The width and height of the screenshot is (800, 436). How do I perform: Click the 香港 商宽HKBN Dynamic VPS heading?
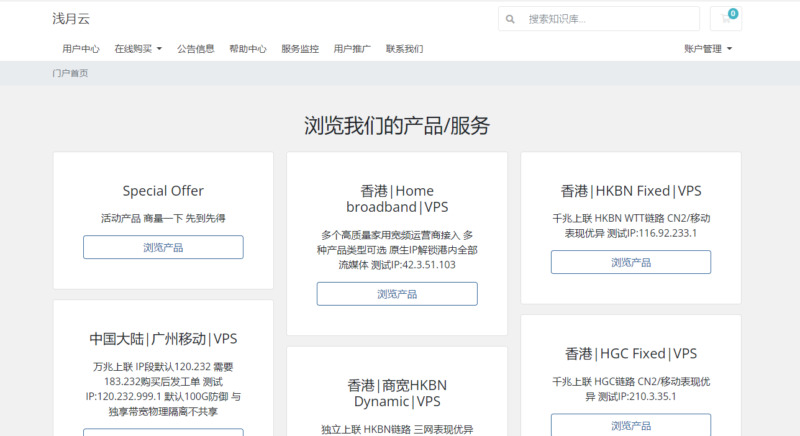397,393
